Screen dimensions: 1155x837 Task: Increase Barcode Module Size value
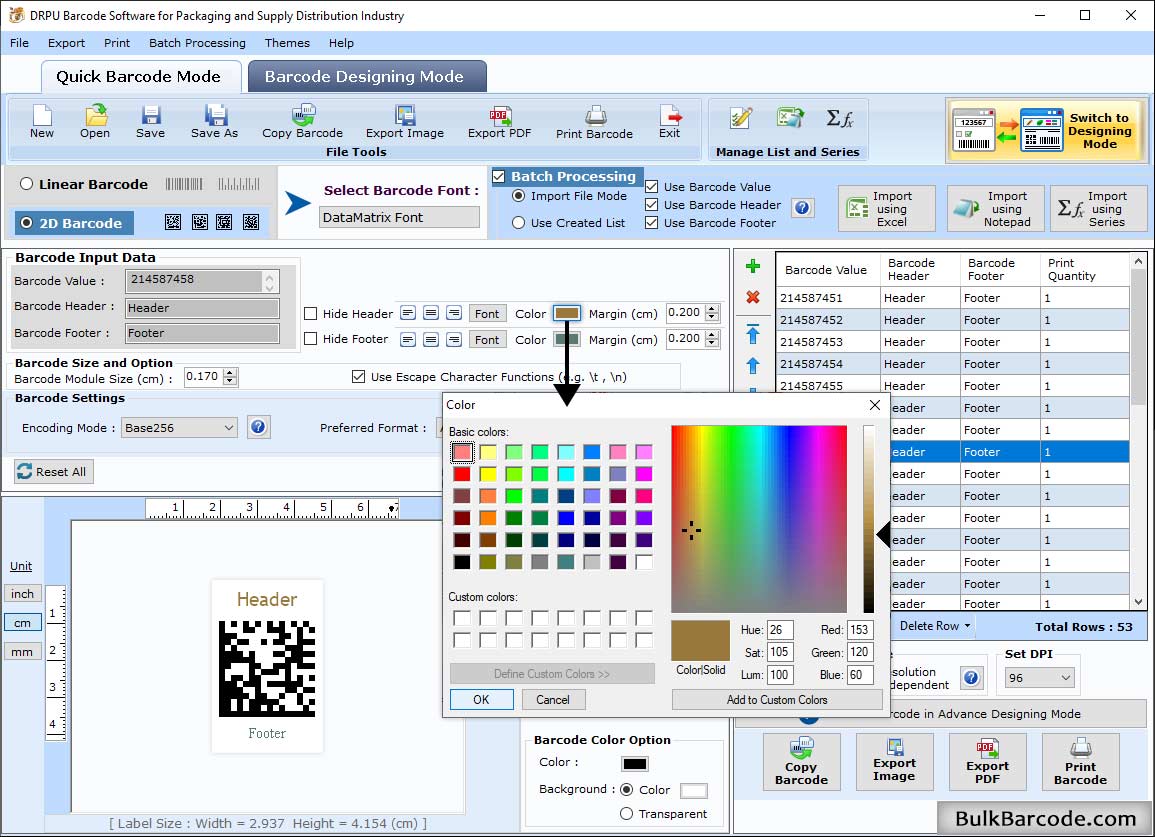point(231,372)
